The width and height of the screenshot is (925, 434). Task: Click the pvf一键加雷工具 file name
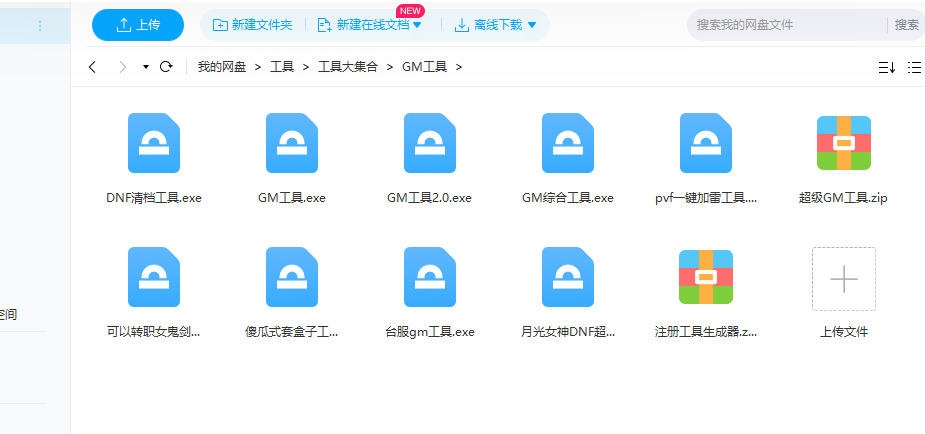tap(706, 198)
